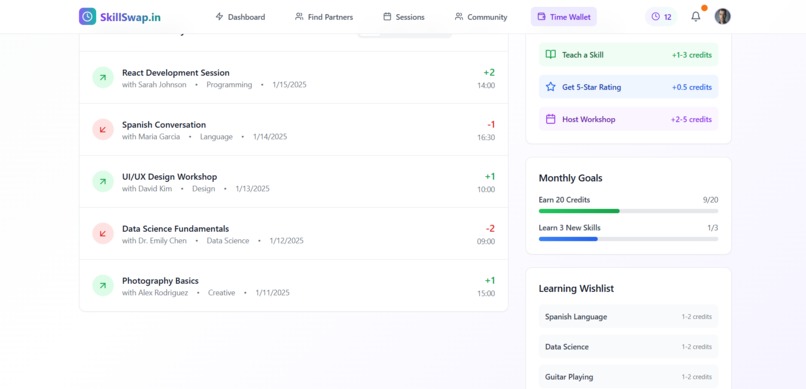
Task: Click the Learning Wishlist heading
Action: coord(576,288)
